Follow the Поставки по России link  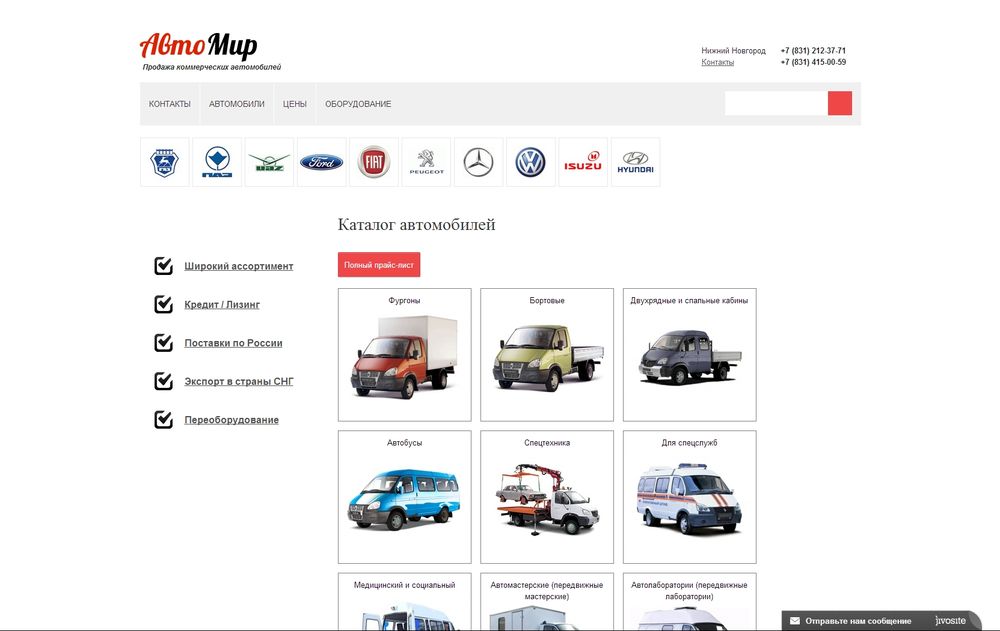pos(233,343)
